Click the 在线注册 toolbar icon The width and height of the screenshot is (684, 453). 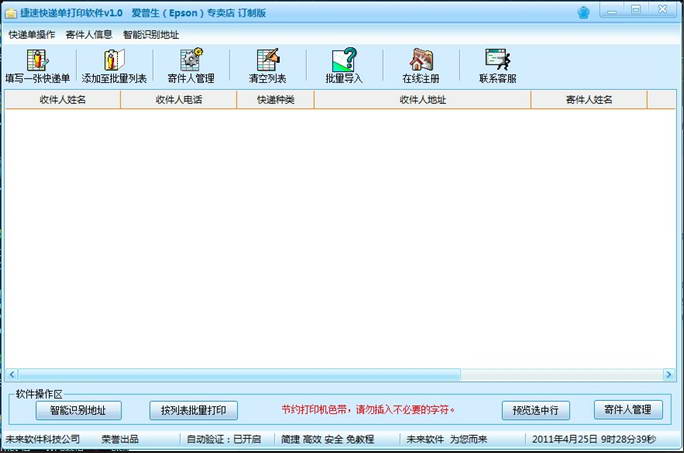[x=421, y=65]
